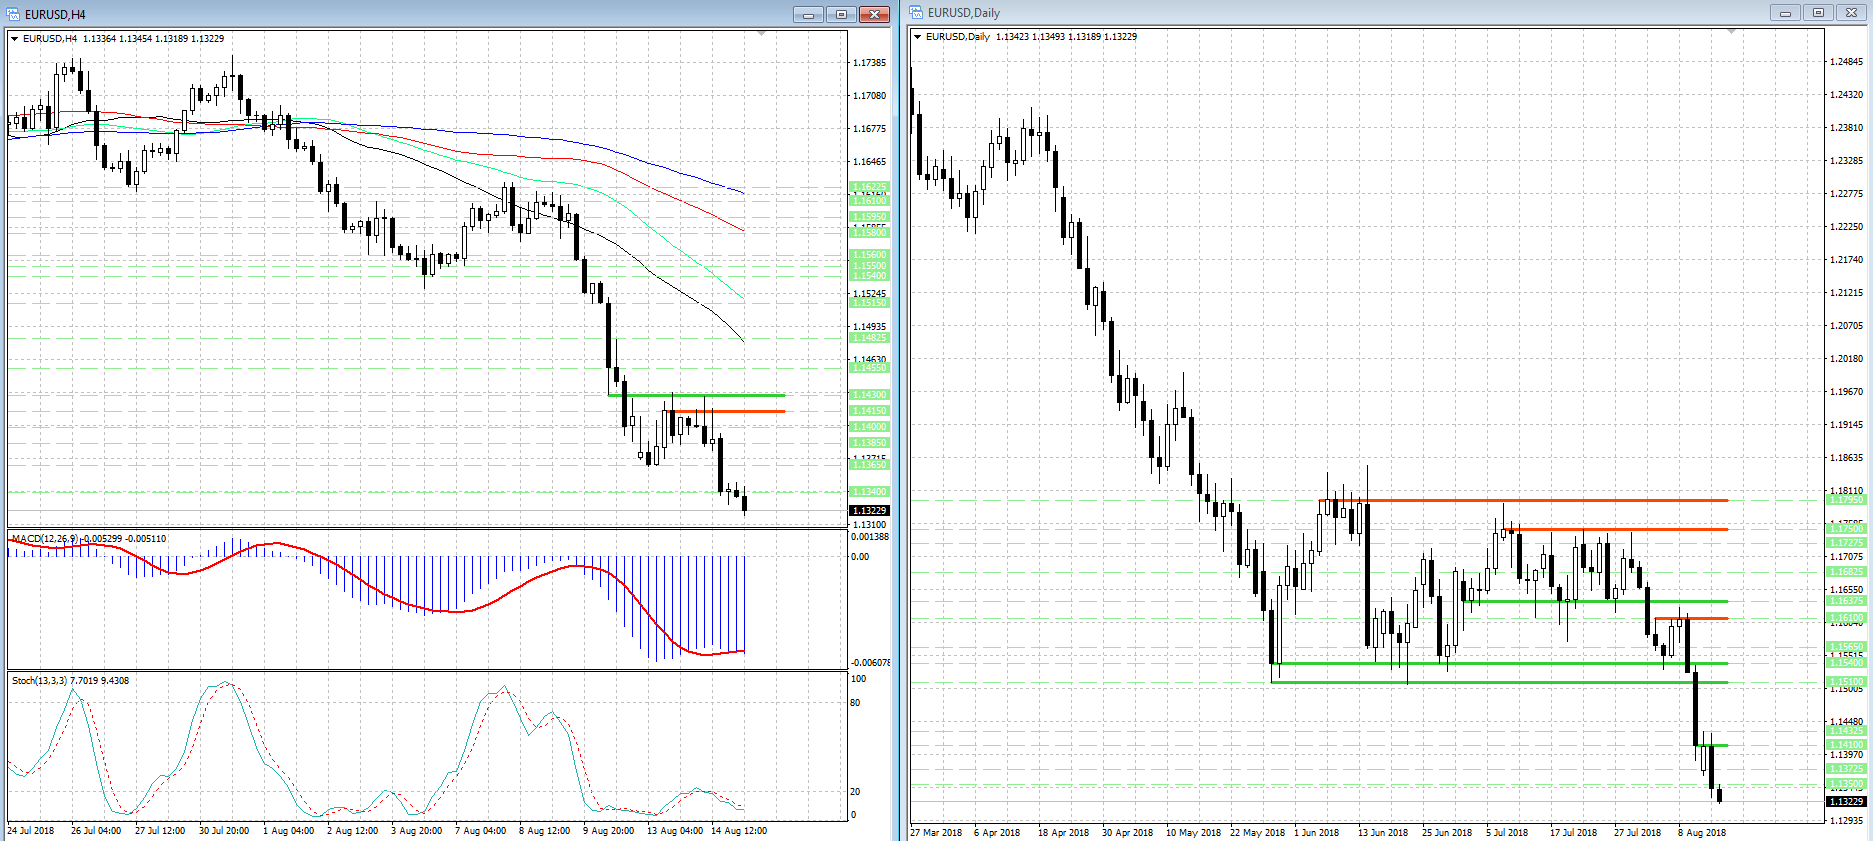Screen dimensions: 1873x841
Task: Click the chart shift triangle on H4 chart
Action: [762, 34]
